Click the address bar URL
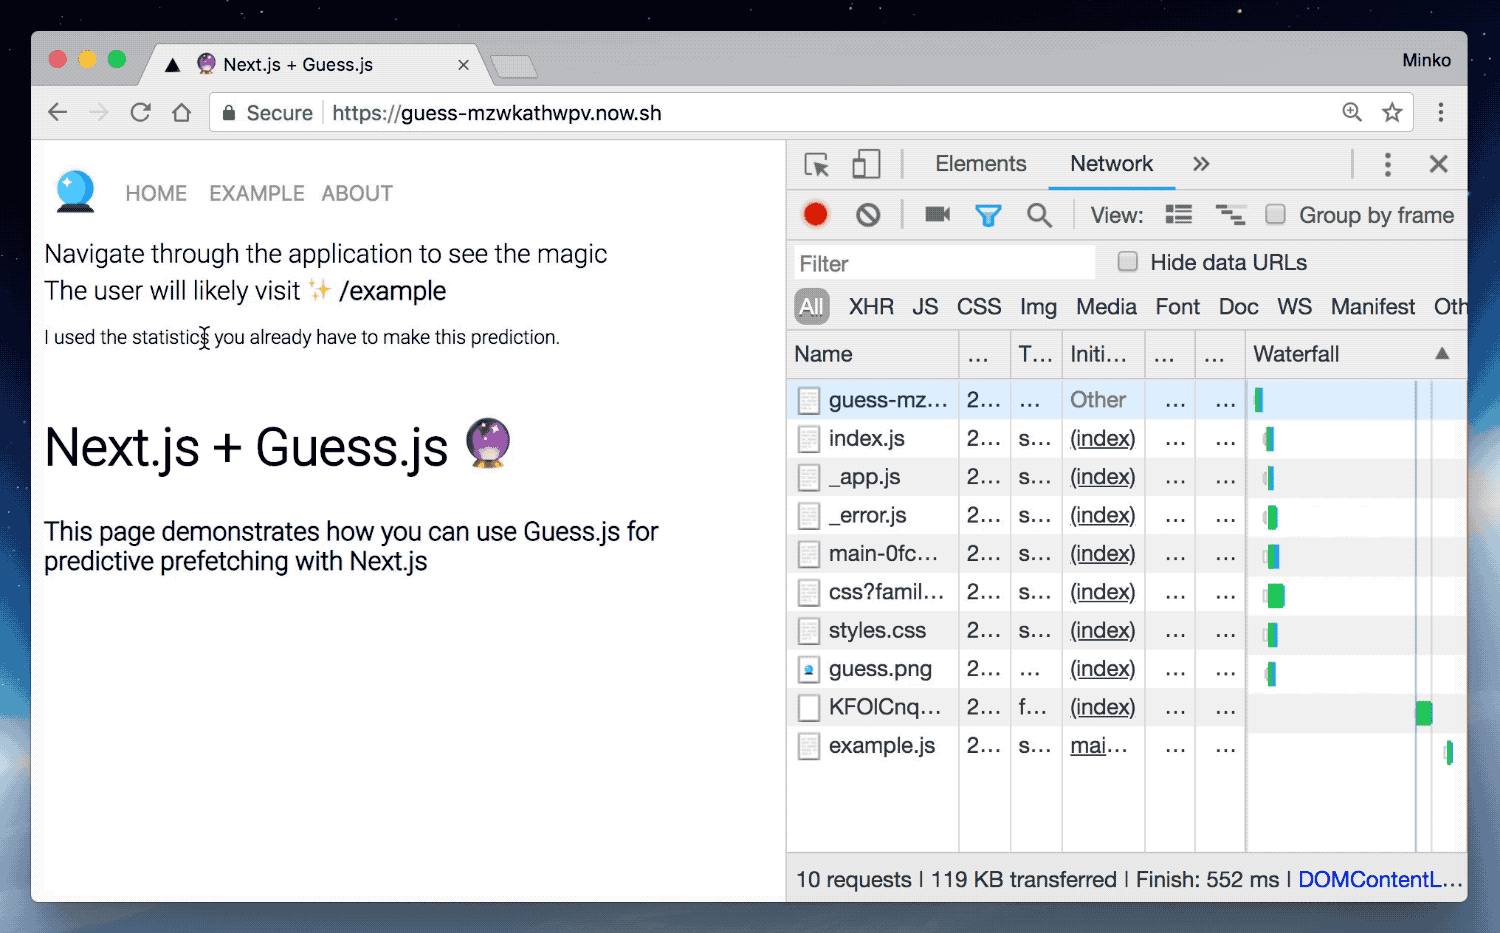Image resolution: width=1500 pixels, height=933 pixels. coord(497,113)
